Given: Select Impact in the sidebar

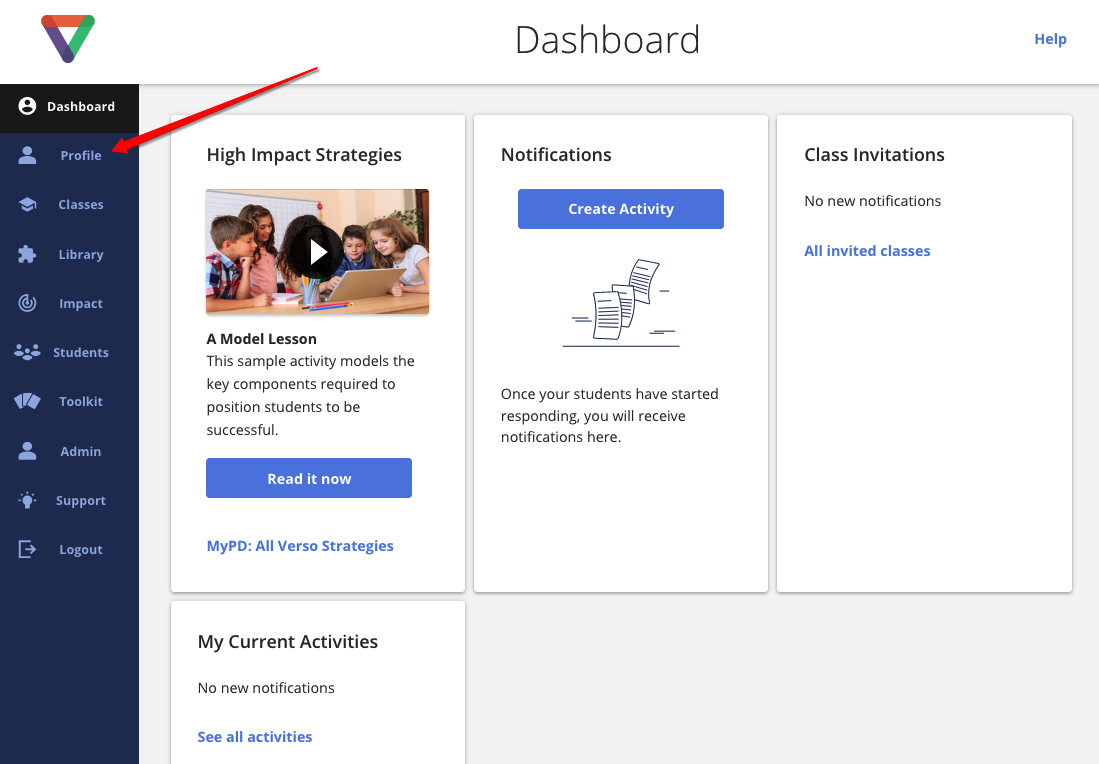Looking at the screenshot, I should (x=69, y=303).
